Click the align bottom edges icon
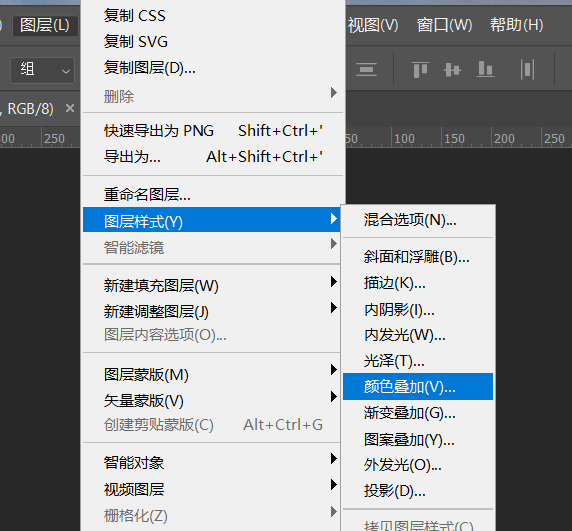 485,69
